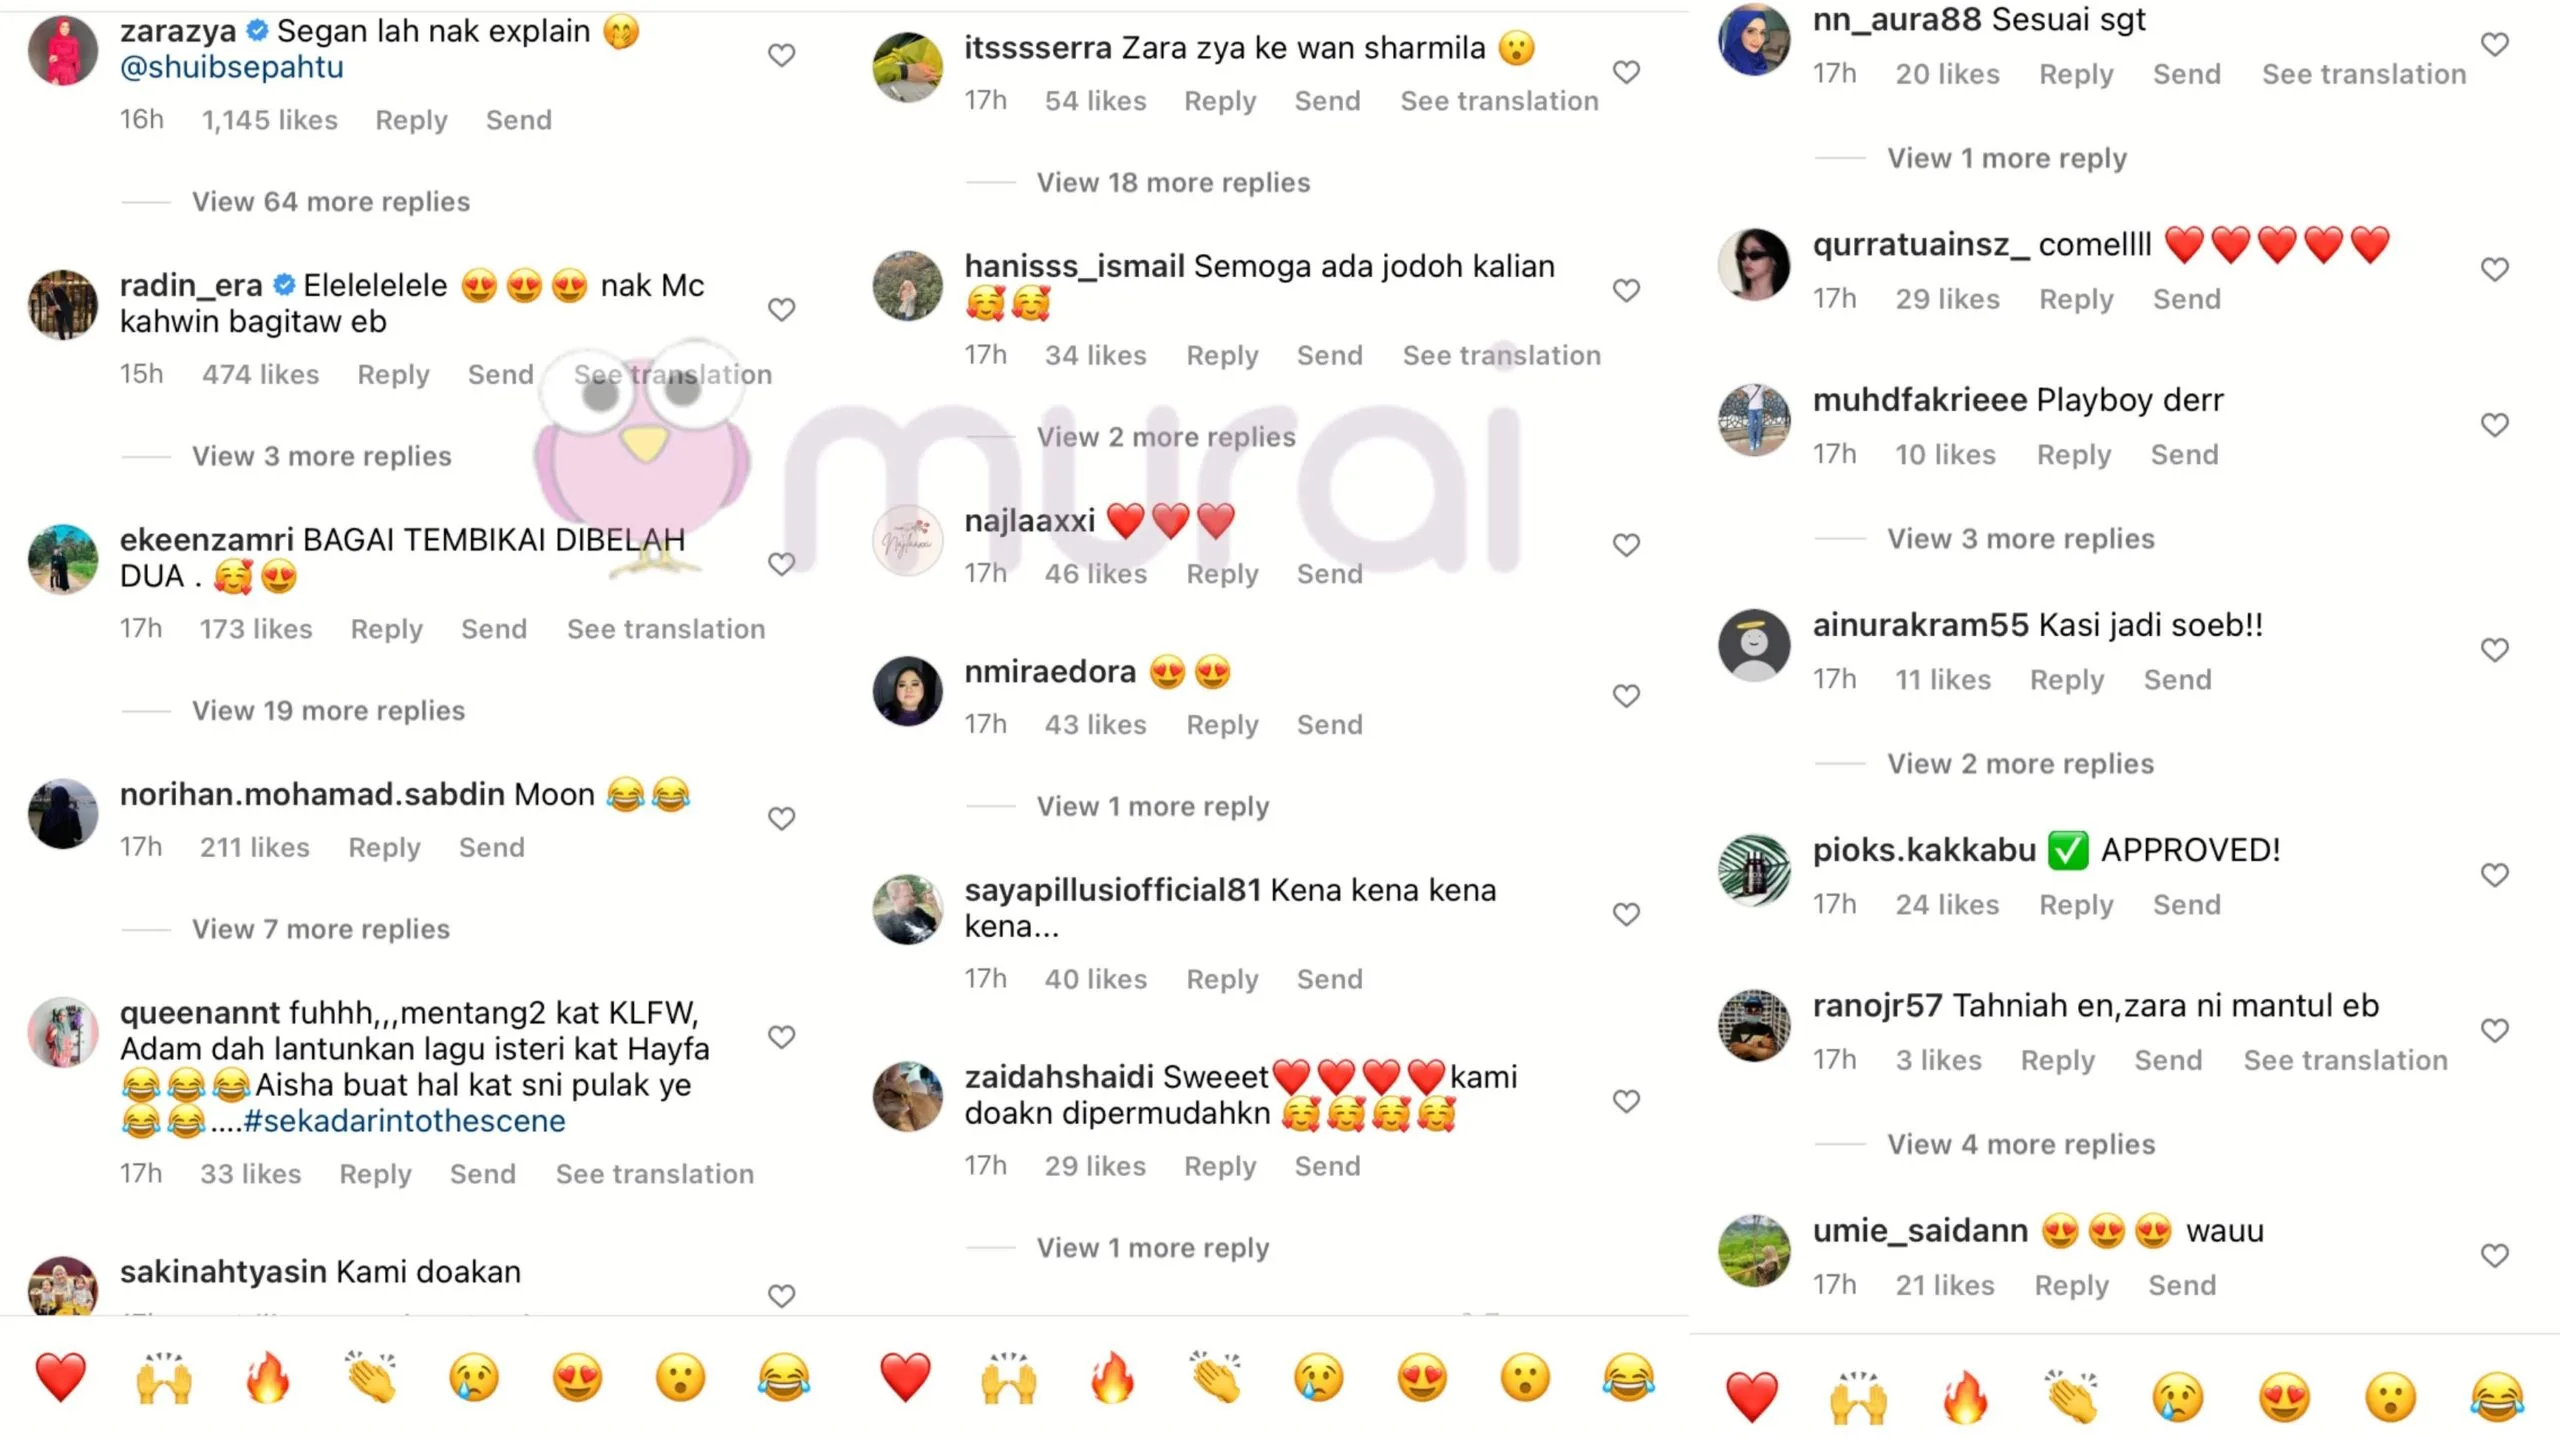Screen dimensions: 2560x1440
Task: Expand View 4 more replies under ranojr57
Action: 2021,1144
